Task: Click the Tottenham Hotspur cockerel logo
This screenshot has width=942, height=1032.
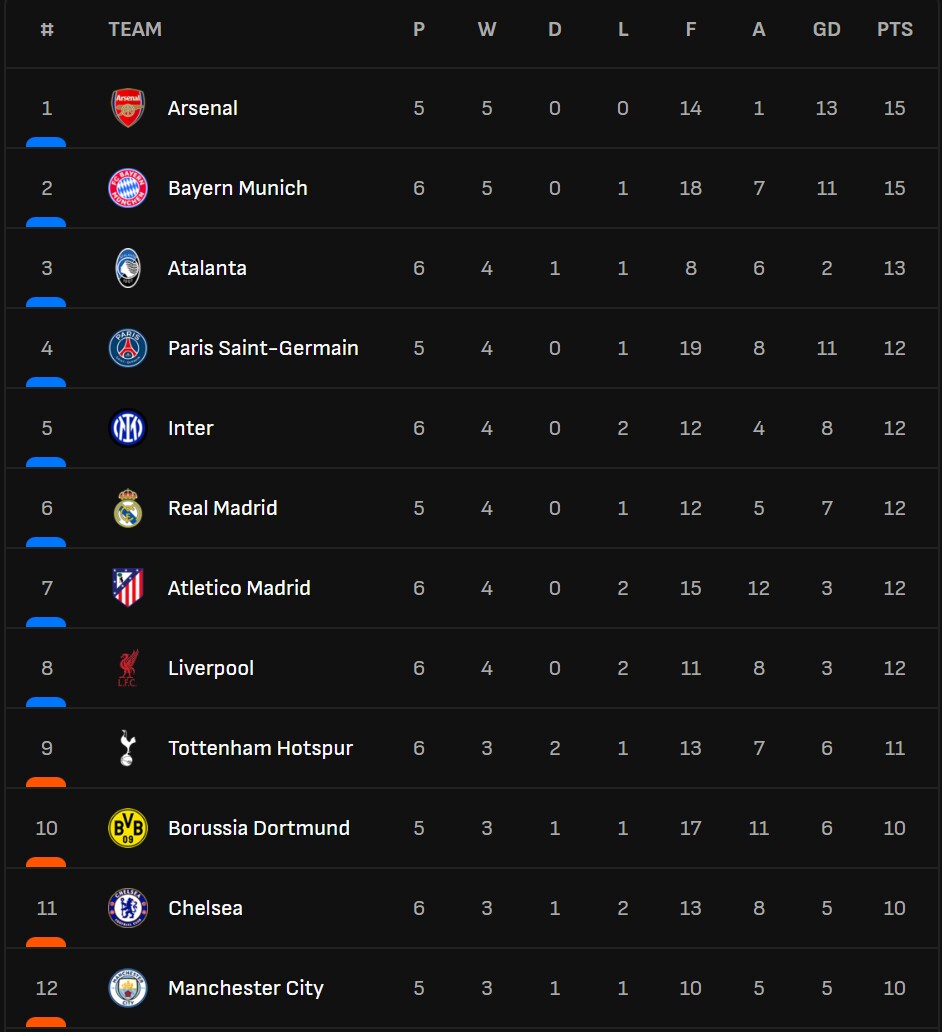Action: (127, 748)
